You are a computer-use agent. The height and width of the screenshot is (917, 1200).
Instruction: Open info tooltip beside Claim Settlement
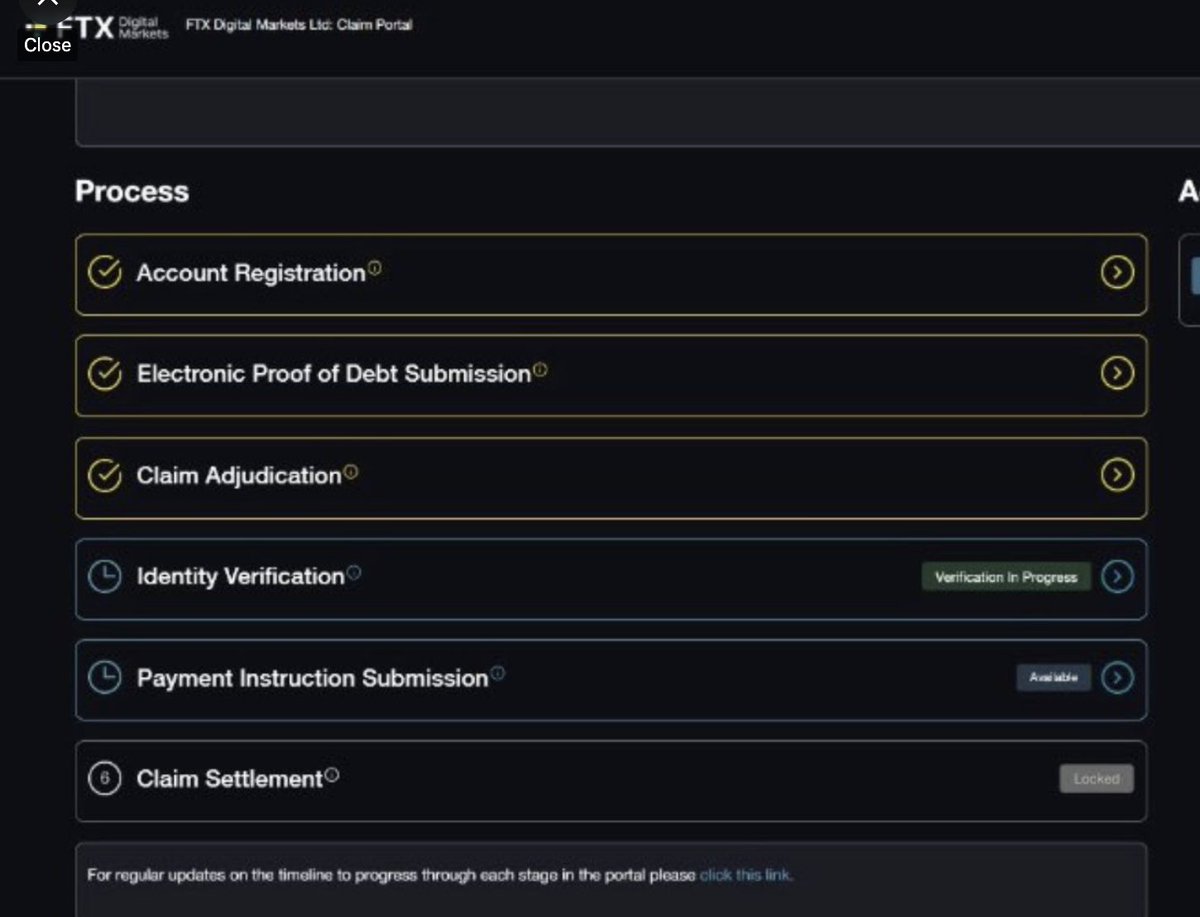332,774
